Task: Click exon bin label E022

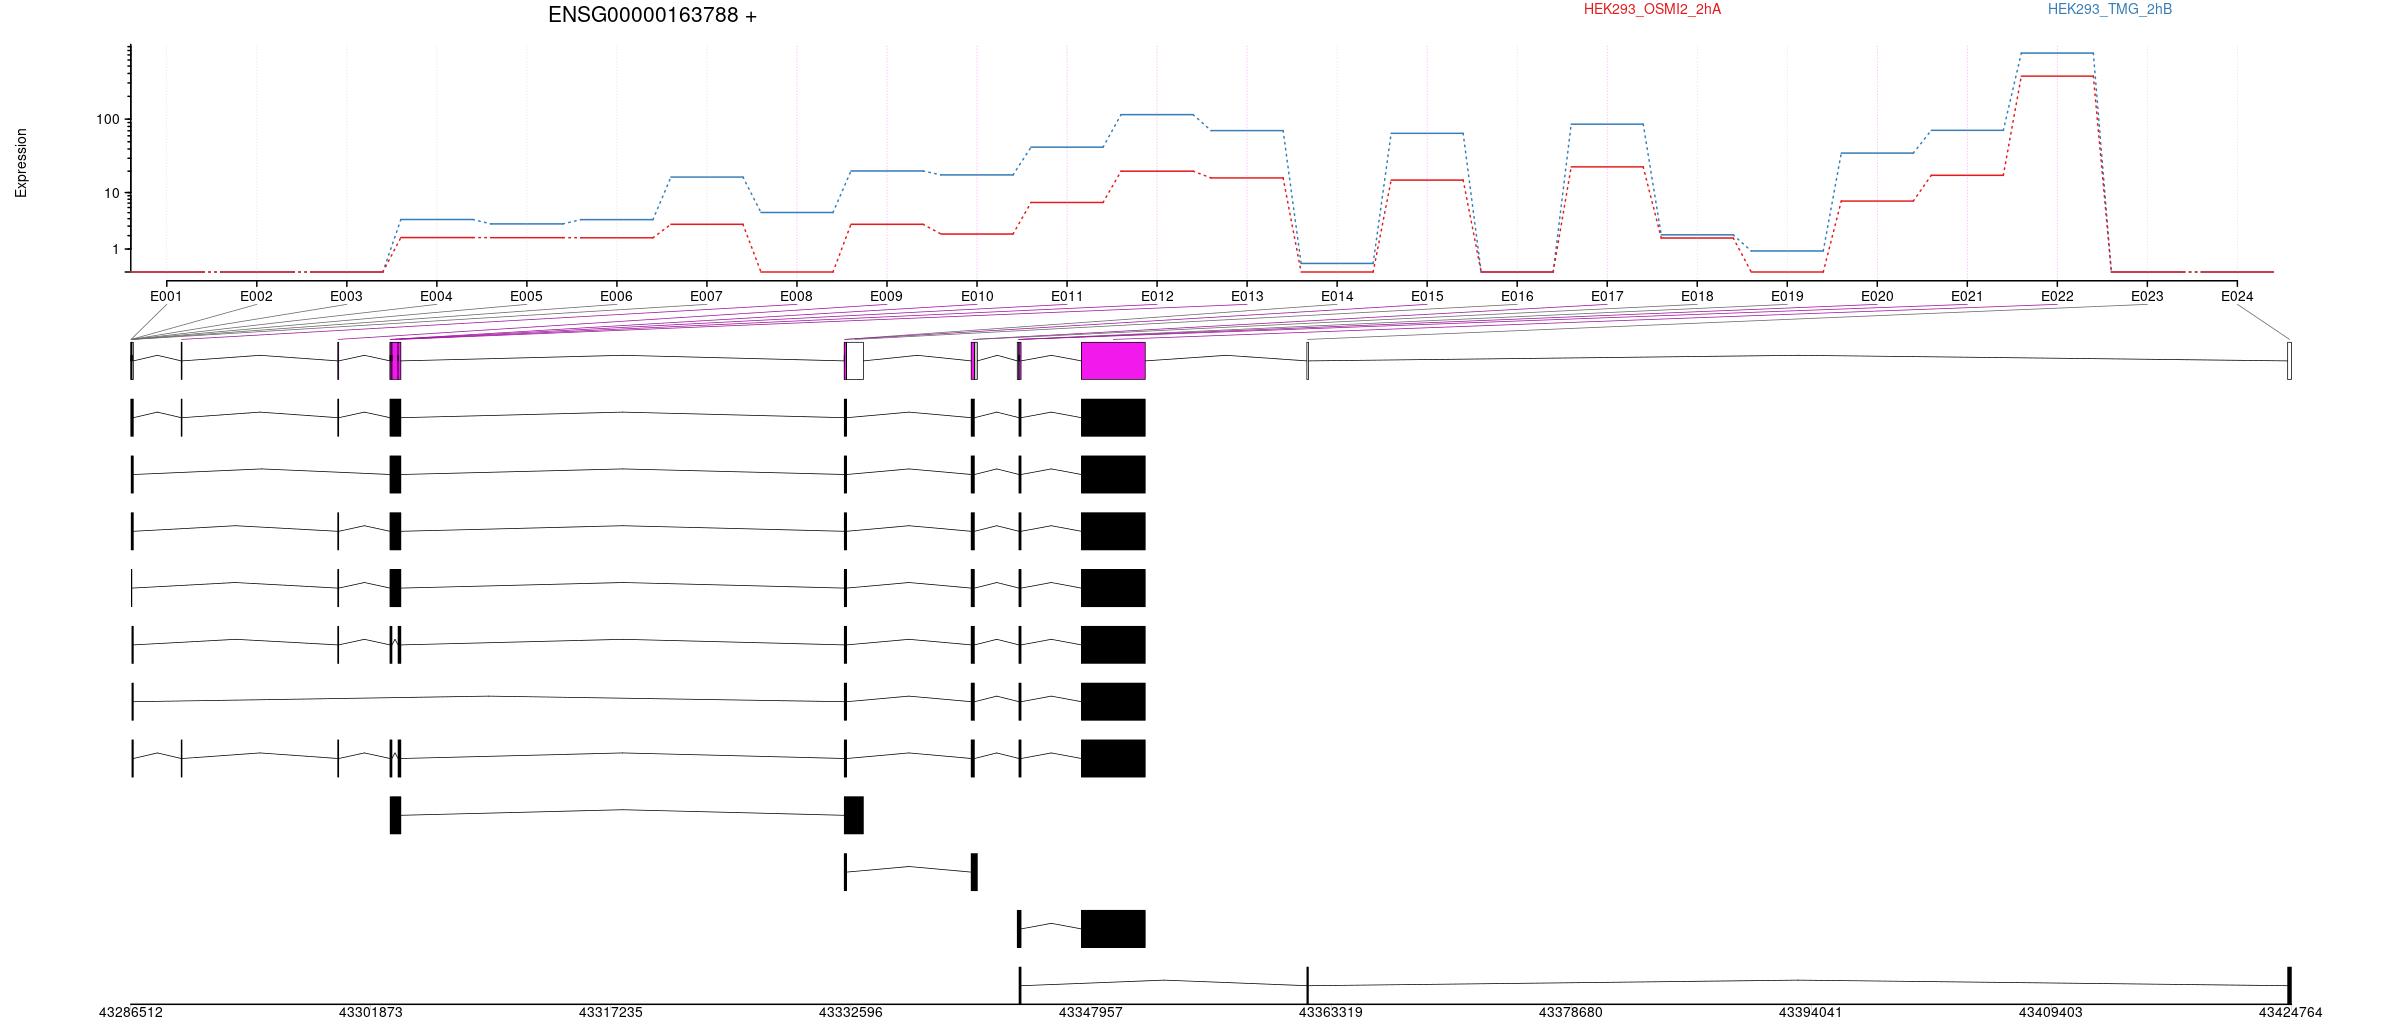Action: click(2057, 296)
